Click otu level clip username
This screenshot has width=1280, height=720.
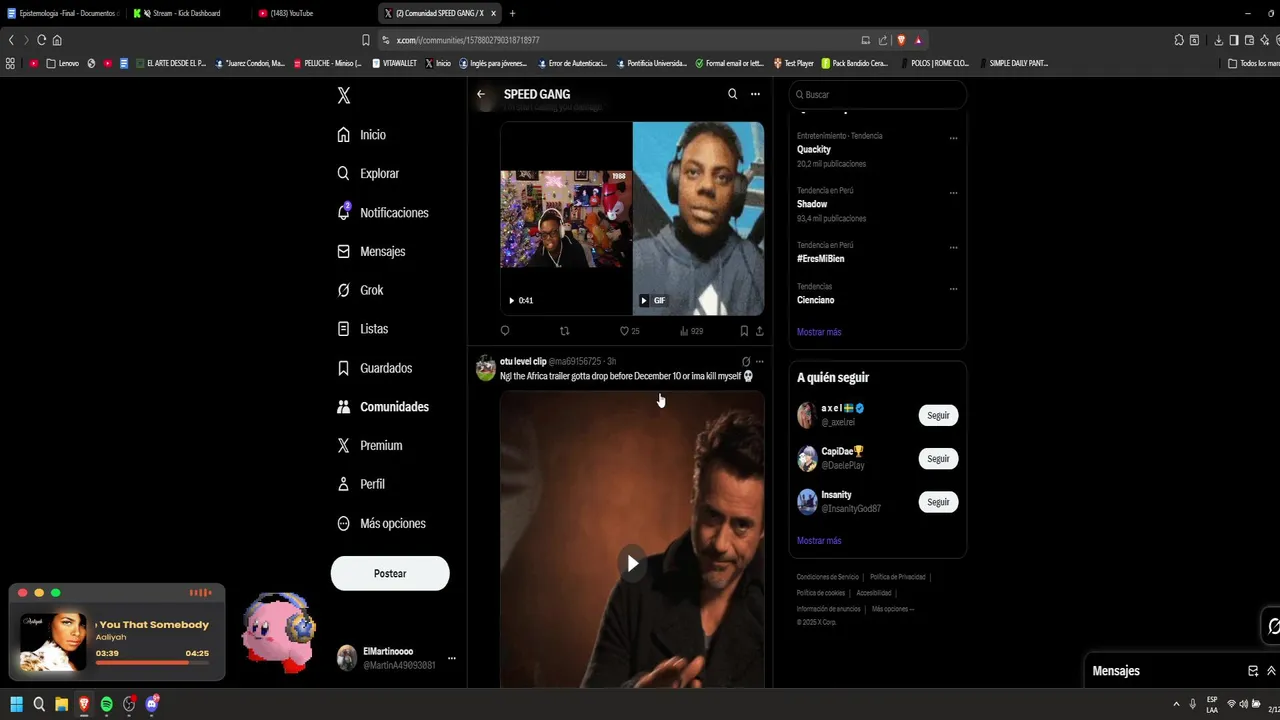[x=523, y=361]
